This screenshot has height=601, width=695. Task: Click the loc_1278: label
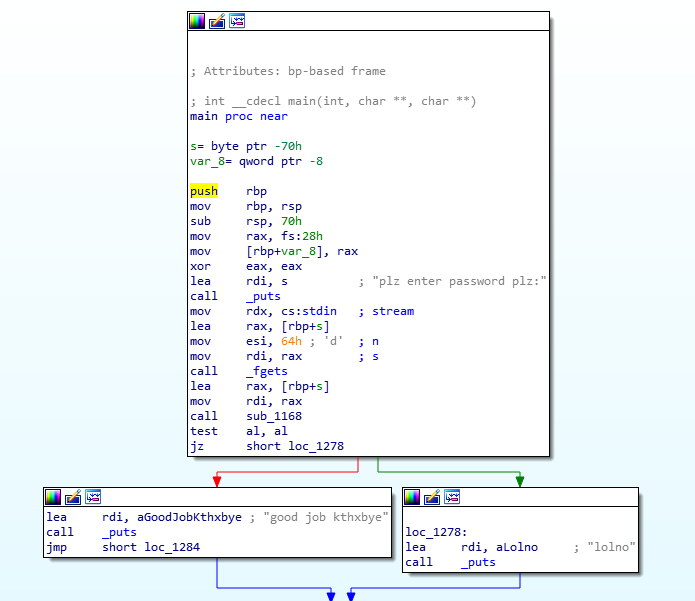tap(436, 532)
